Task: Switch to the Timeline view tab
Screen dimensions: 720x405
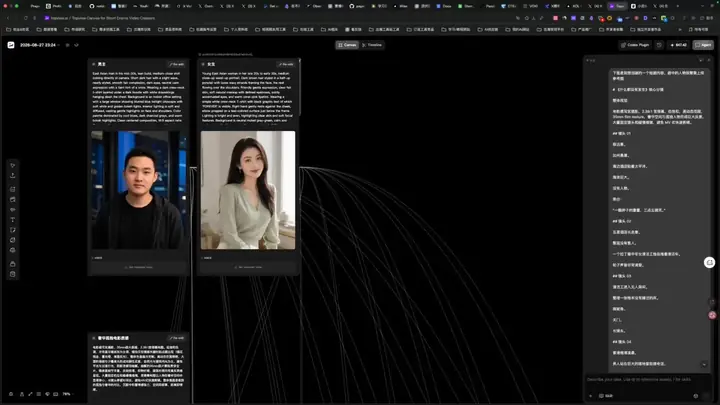Action: pos(372,45)
